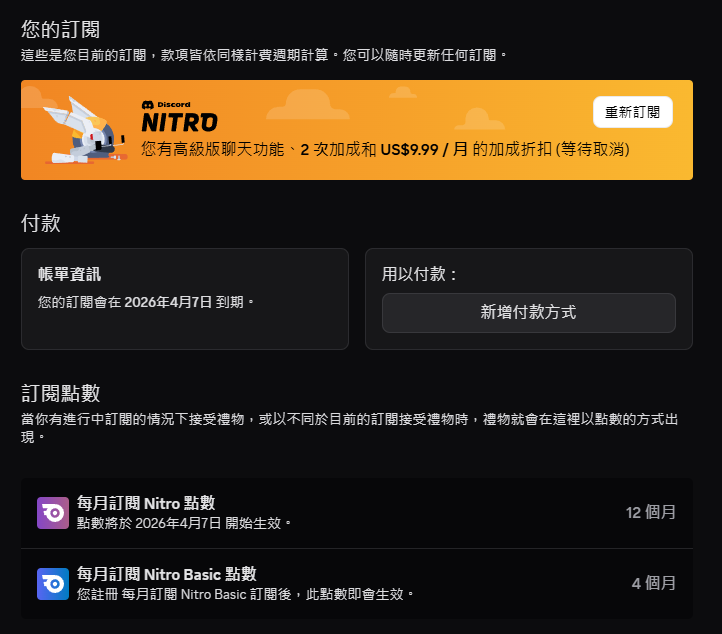Click the 訂閱點數 section heading

pyautogui.click(x=60, y=393)
